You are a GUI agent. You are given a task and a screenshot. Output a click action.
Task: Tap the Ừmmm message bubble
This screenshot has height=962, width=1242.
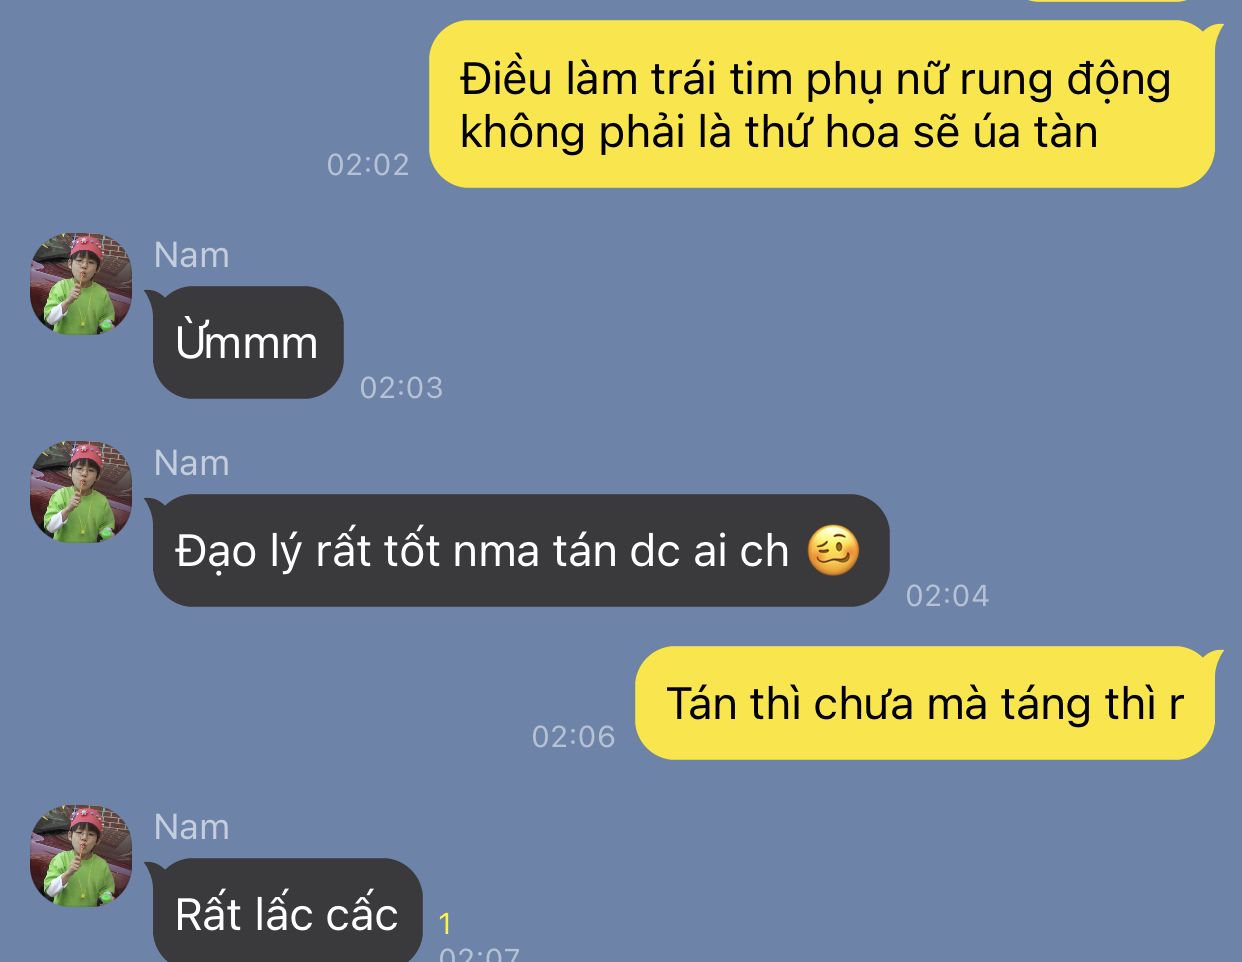click(x=247, y=343)
